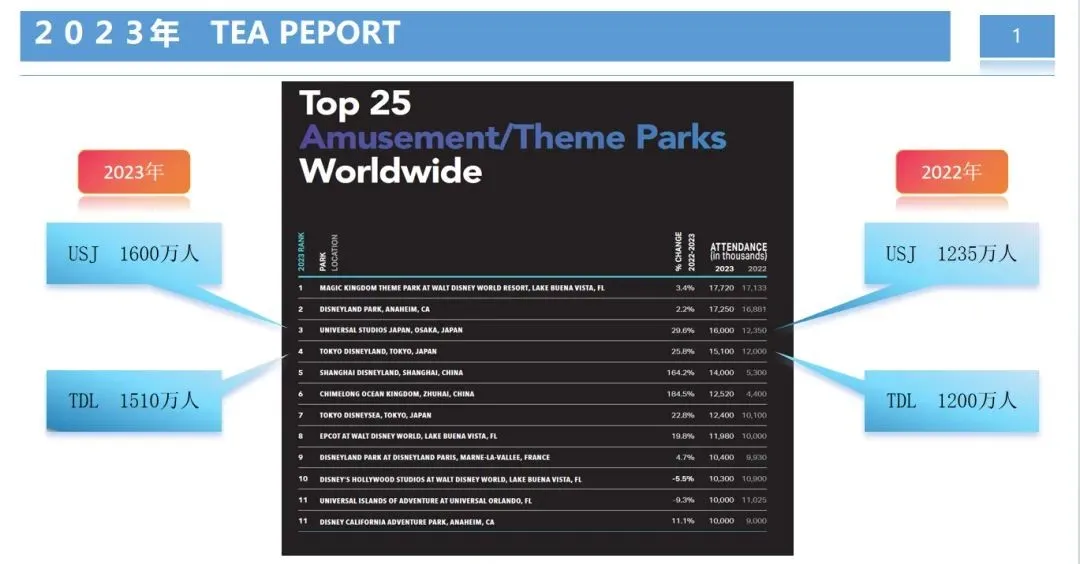Screen dimensions: 1080x564
Task: Click the Universal Islands of Adventure row
Action: coord(426,501)
